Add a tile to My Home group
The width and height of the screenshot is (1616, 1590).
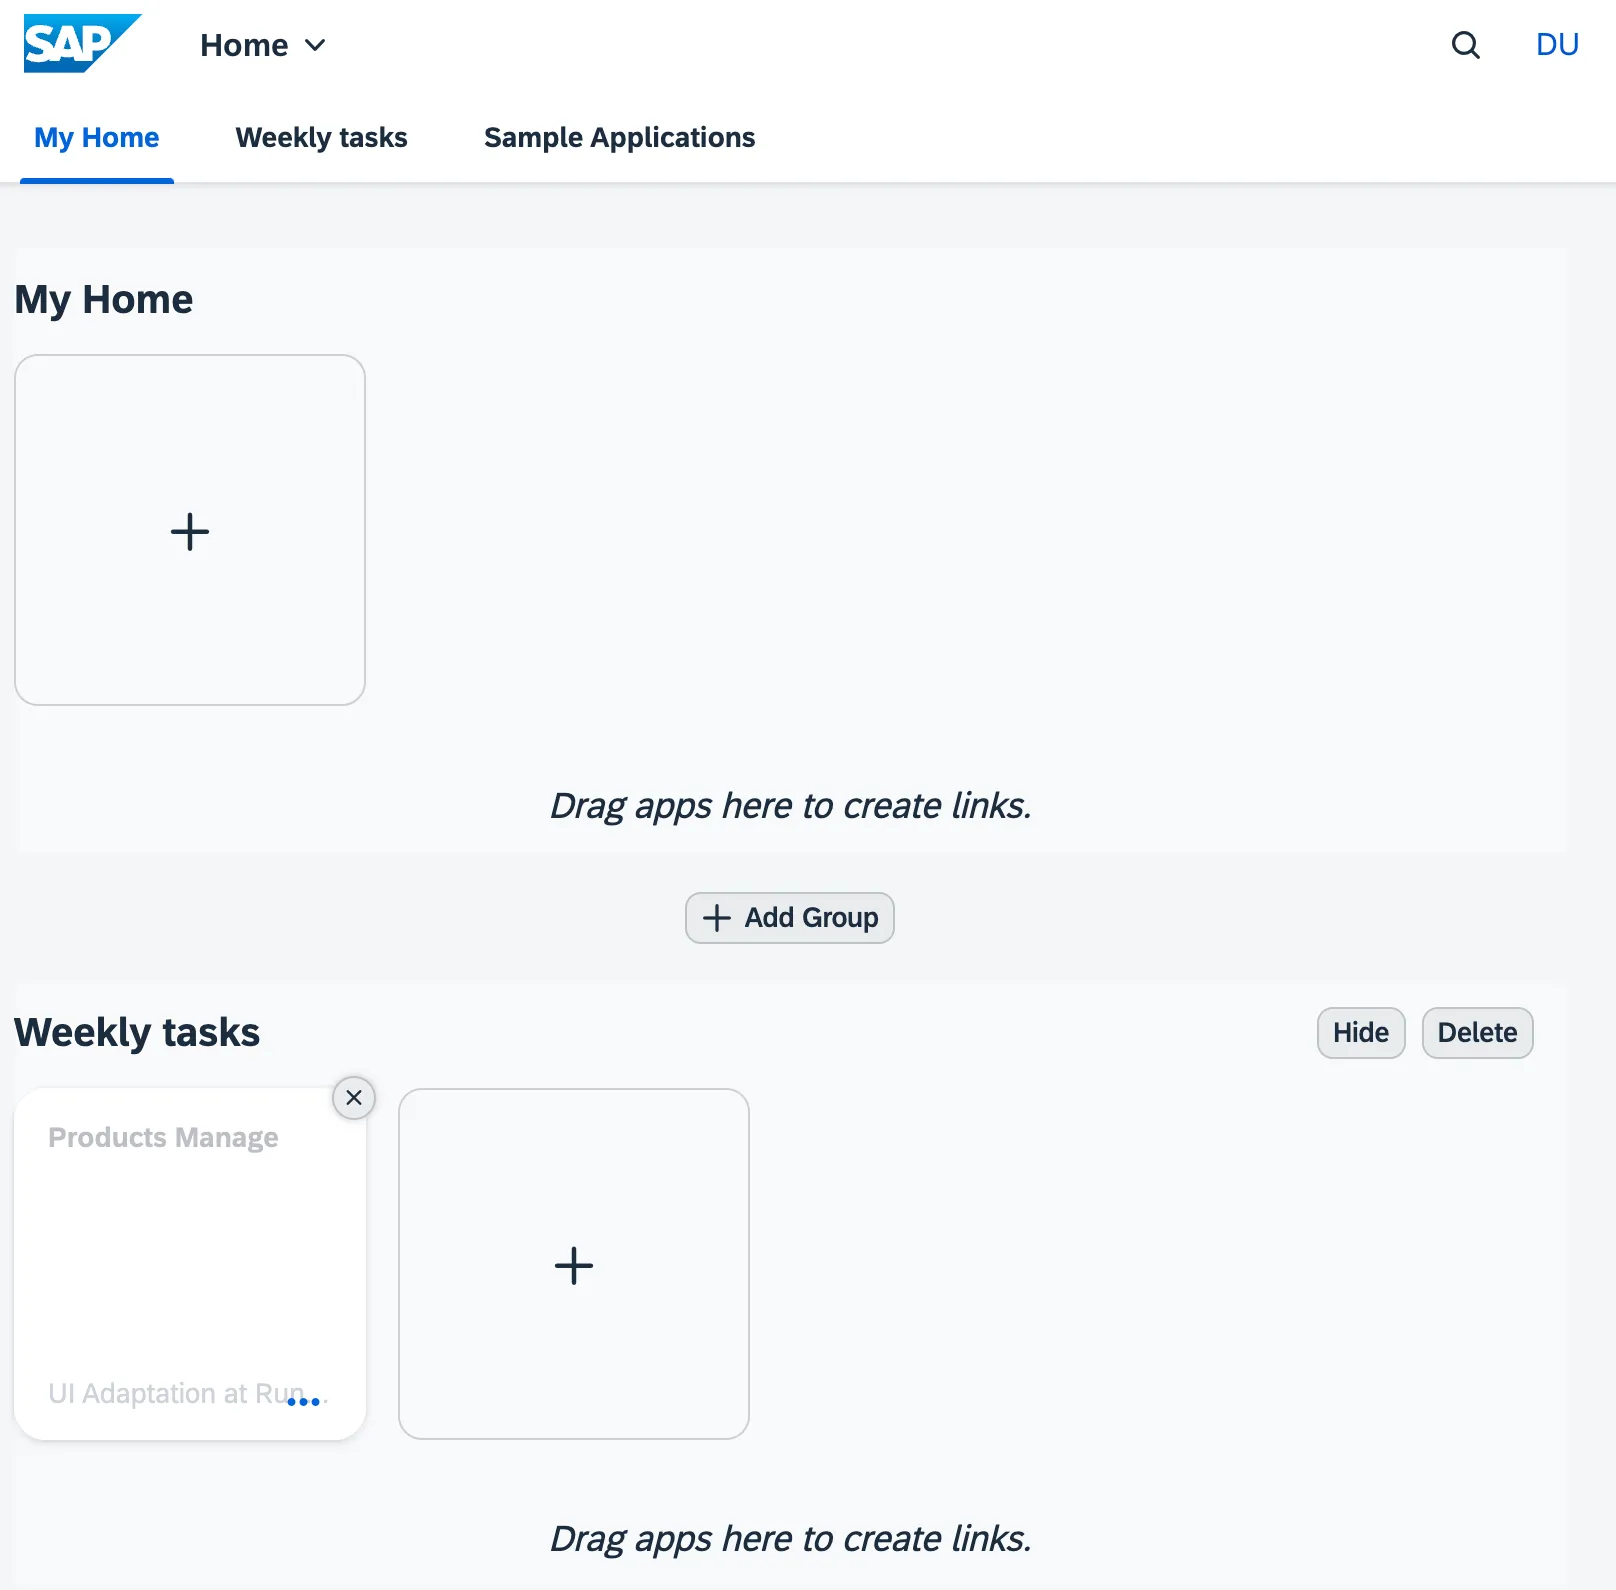click(190, 531)
